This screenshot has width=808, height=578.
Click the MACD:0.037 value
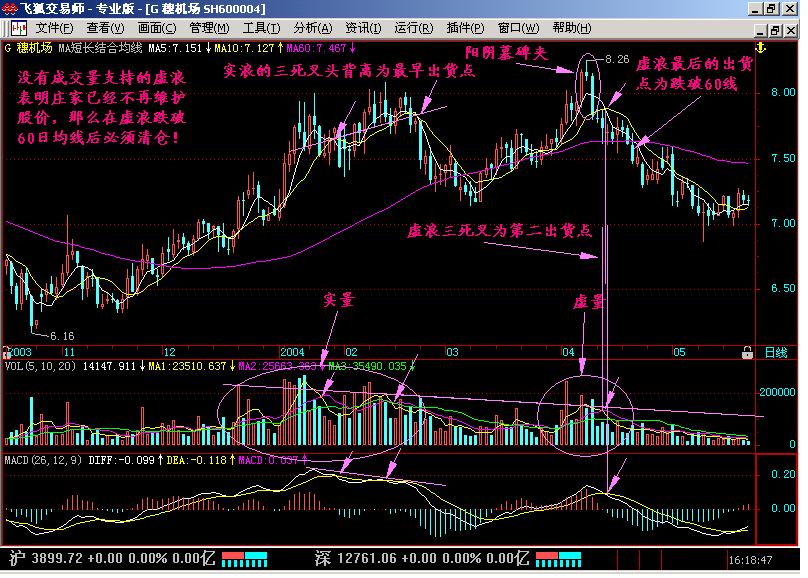pyautogui.click(x=268, y=460)
